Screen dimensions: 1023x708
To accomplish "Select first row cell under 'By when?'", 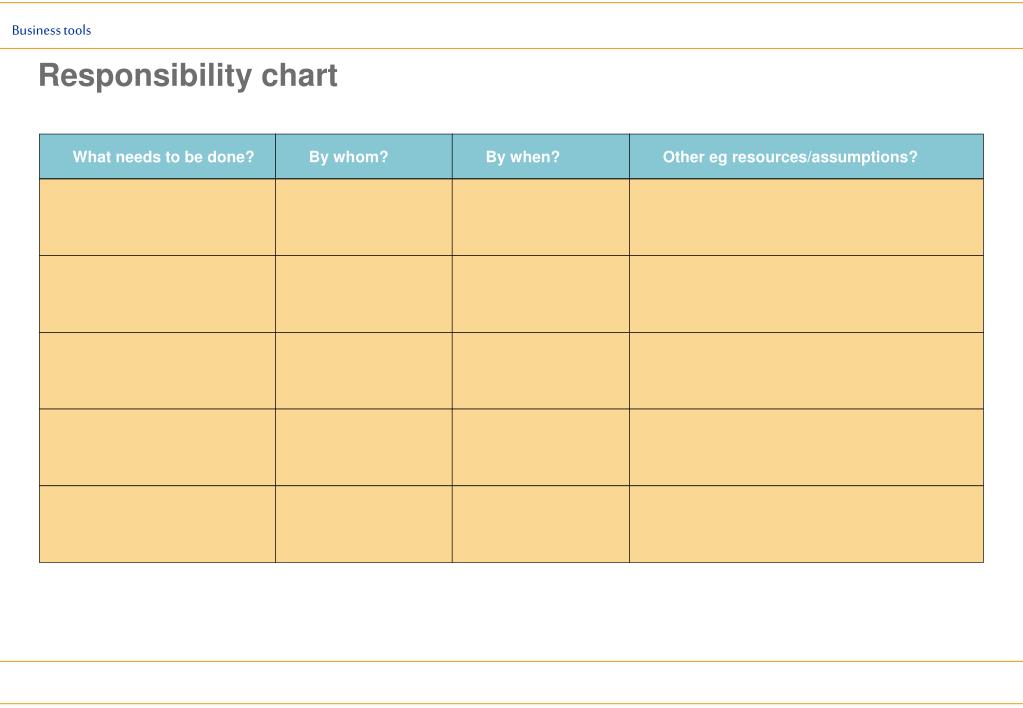I will (541, 217).
